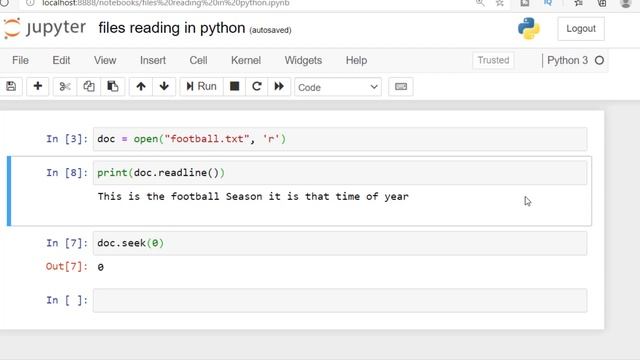The image size is (640, 360).
Task: Click the browser profile avatar icon
Action: click(625, 3)
